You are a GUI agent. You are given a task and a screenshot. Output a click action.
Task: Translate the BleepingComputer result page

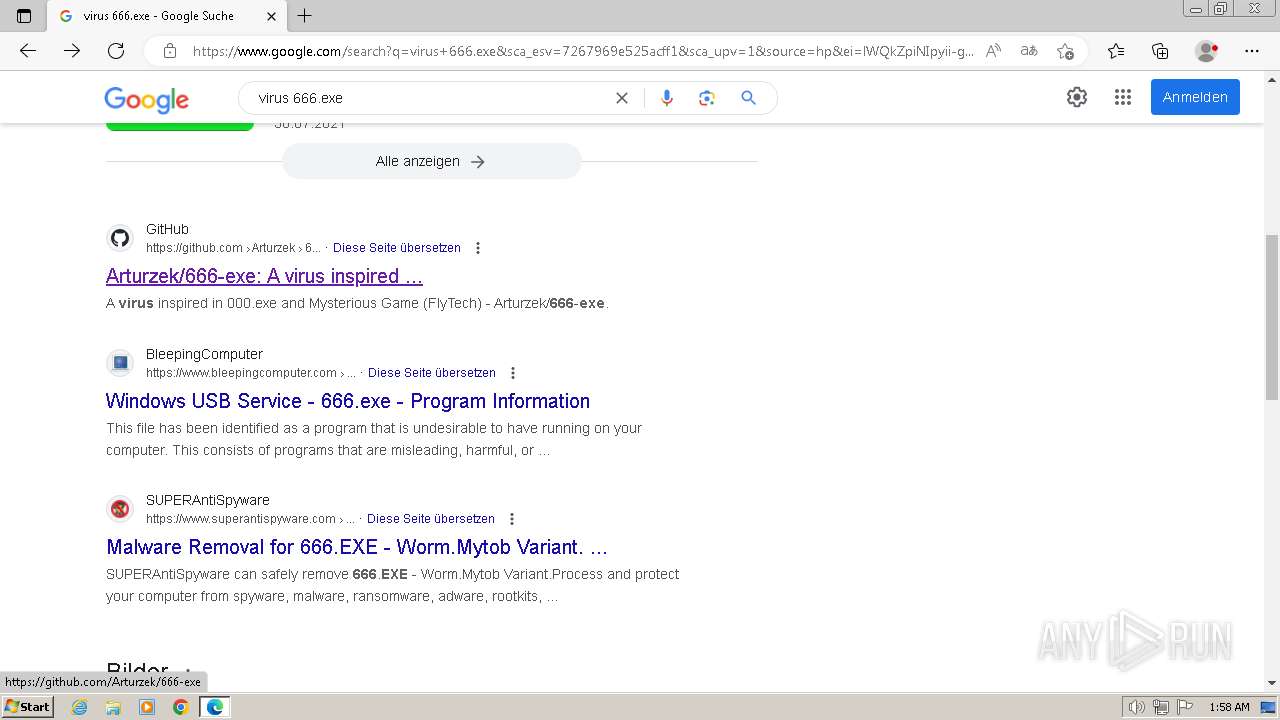pyautogui.click(x=432, y=373)
